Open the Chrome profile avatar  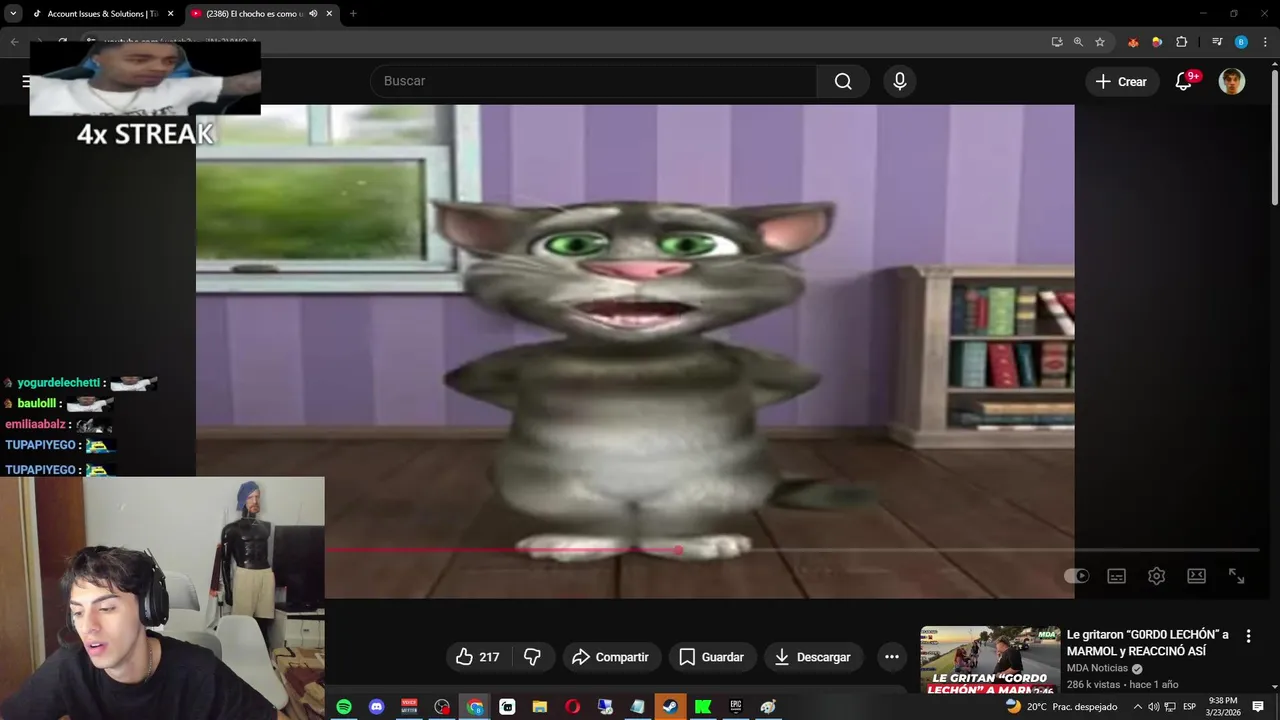(x=1241, y=42)
